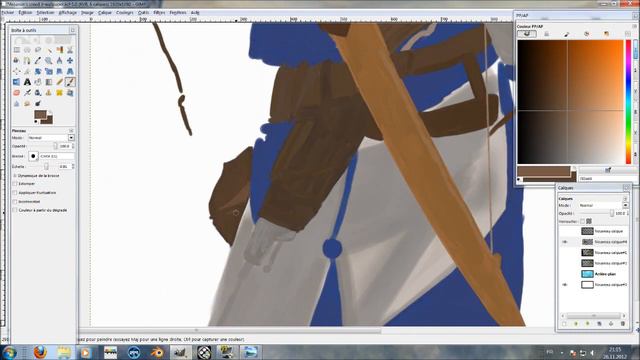Viewport: 640px width, 360px height.
Task: Select the Color Picker tool in toolbox
Action: pos(38,60)
